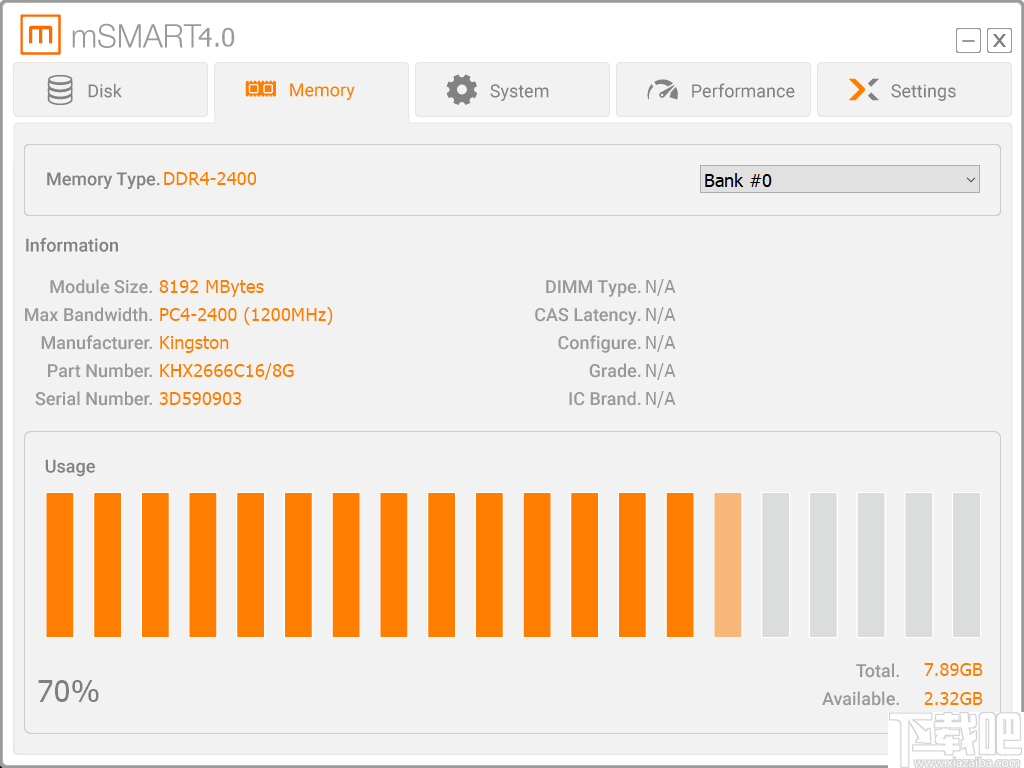Screen dimensions: 1024x768
Task: Click the Memory Type label
Action: coord(103,179)
